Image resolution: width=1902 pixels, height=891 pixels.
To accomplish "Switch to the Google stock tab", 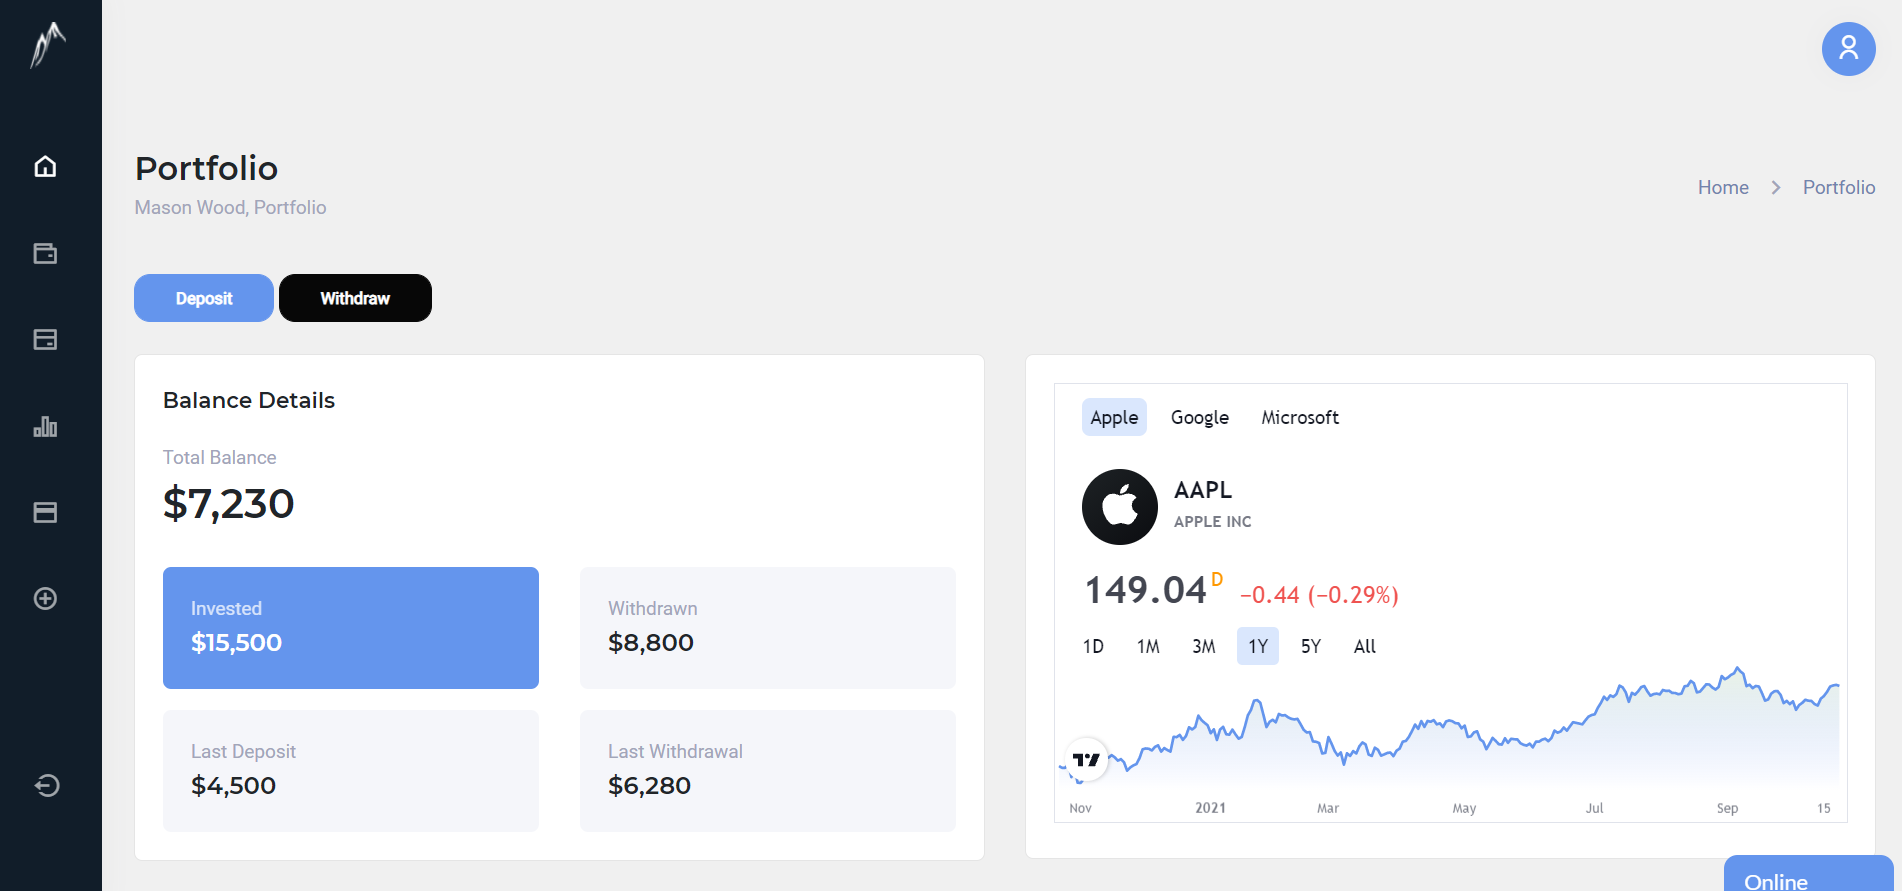I will [x=1199, y=417].
